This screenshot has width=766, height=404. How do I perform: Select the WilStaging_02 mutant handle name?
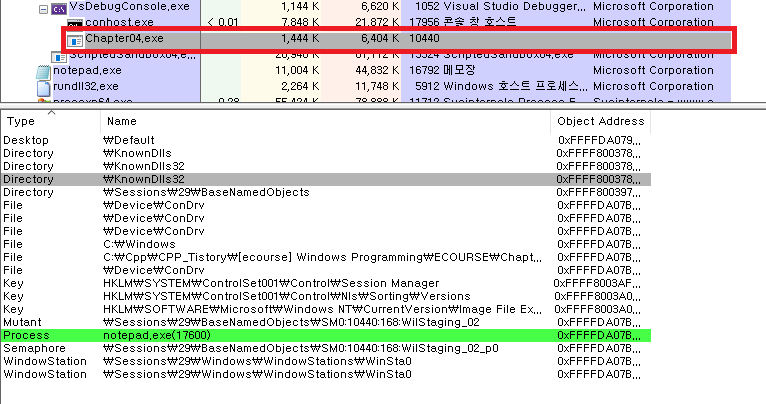[x=291, y=322]
